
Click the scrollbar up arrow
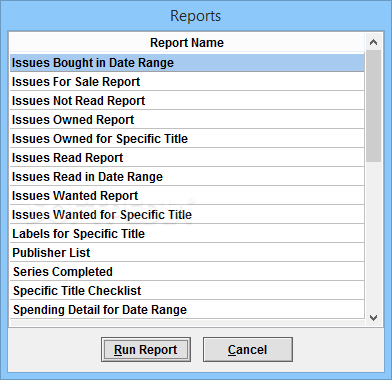pos(373,42)
